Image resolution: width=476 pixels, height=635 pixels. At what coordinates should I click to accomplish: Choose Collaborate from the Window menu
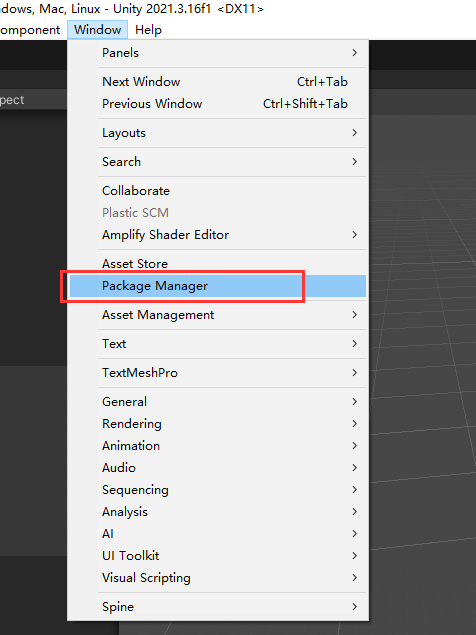pos(218,191)
